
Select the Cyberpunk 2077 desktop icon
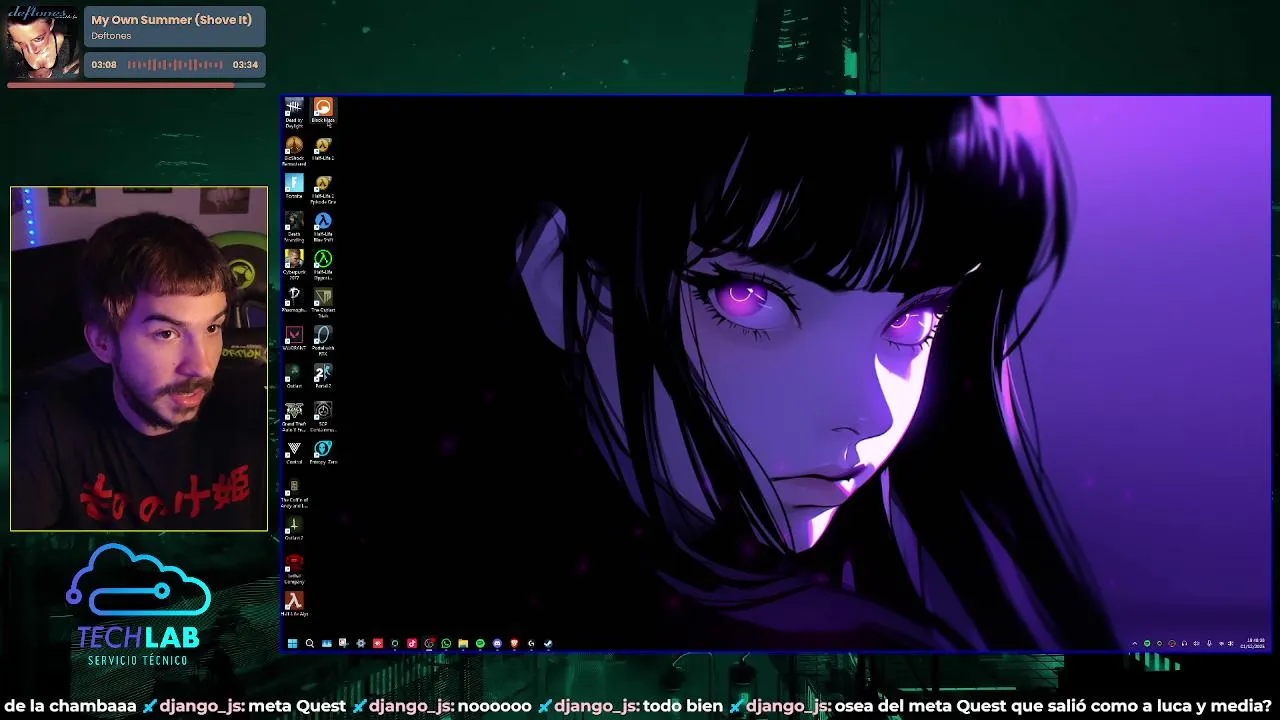(294, 265)
